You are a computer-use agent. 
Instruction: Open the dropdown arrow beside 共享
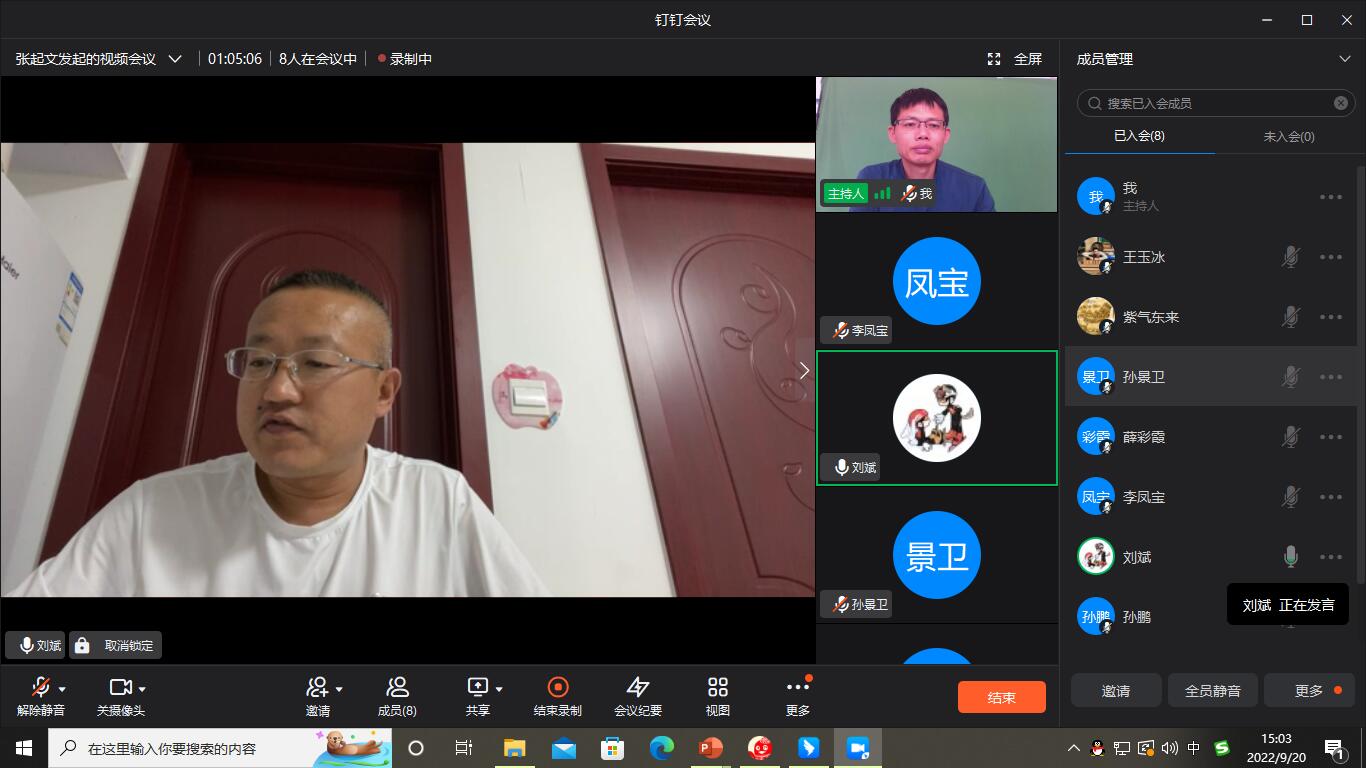tap(499, 689)
